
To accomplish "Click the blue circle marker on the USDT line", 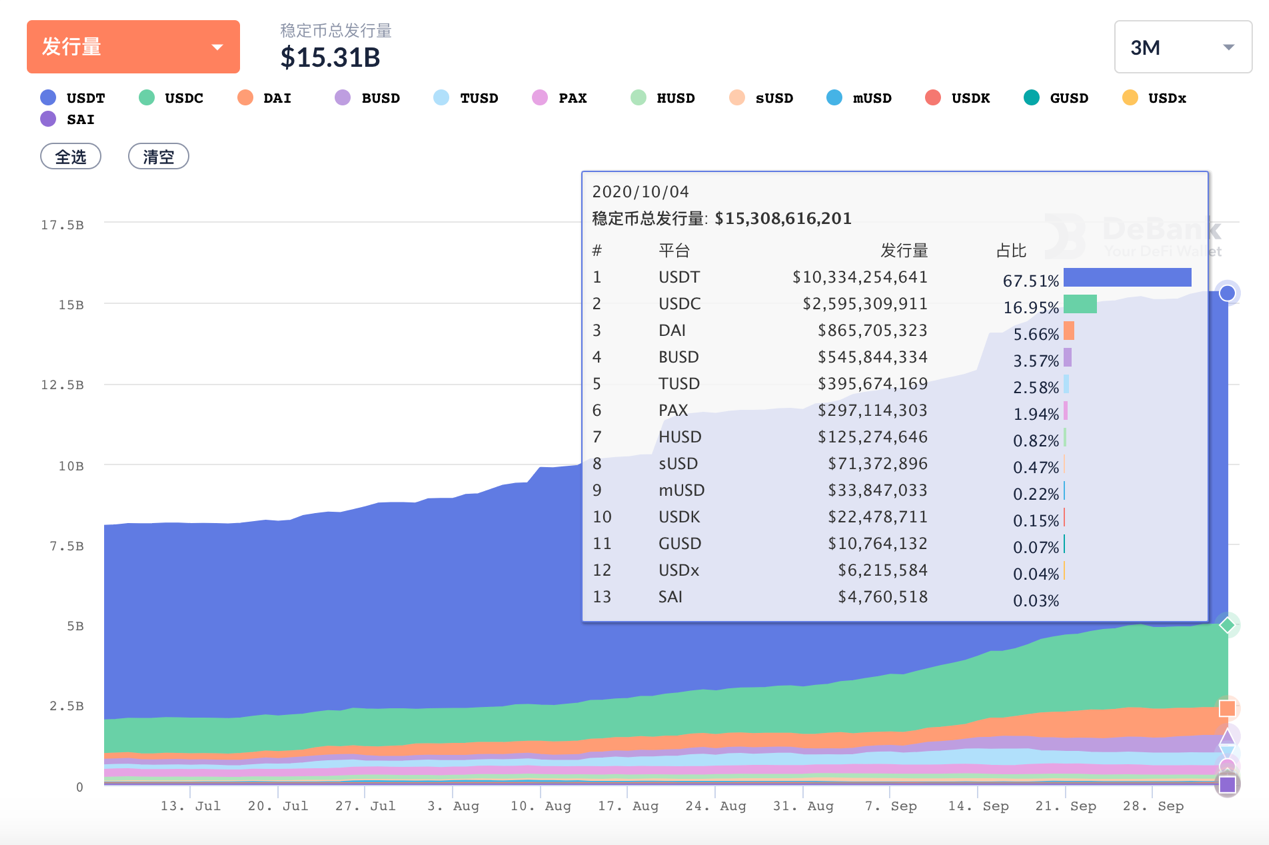I will point(1227,293).
